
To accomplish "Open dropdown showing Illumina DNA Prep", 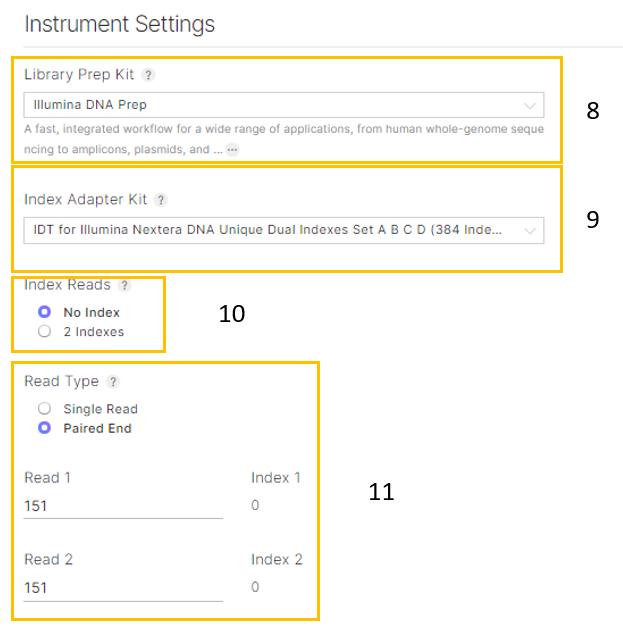I will pos(270,104).
